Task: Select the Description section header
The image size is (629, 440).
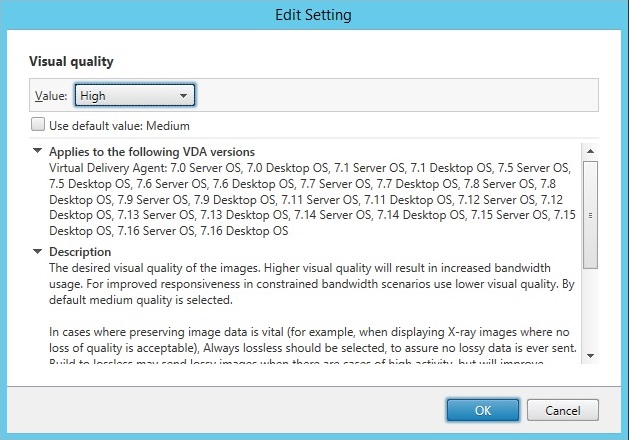Action: 80,252
